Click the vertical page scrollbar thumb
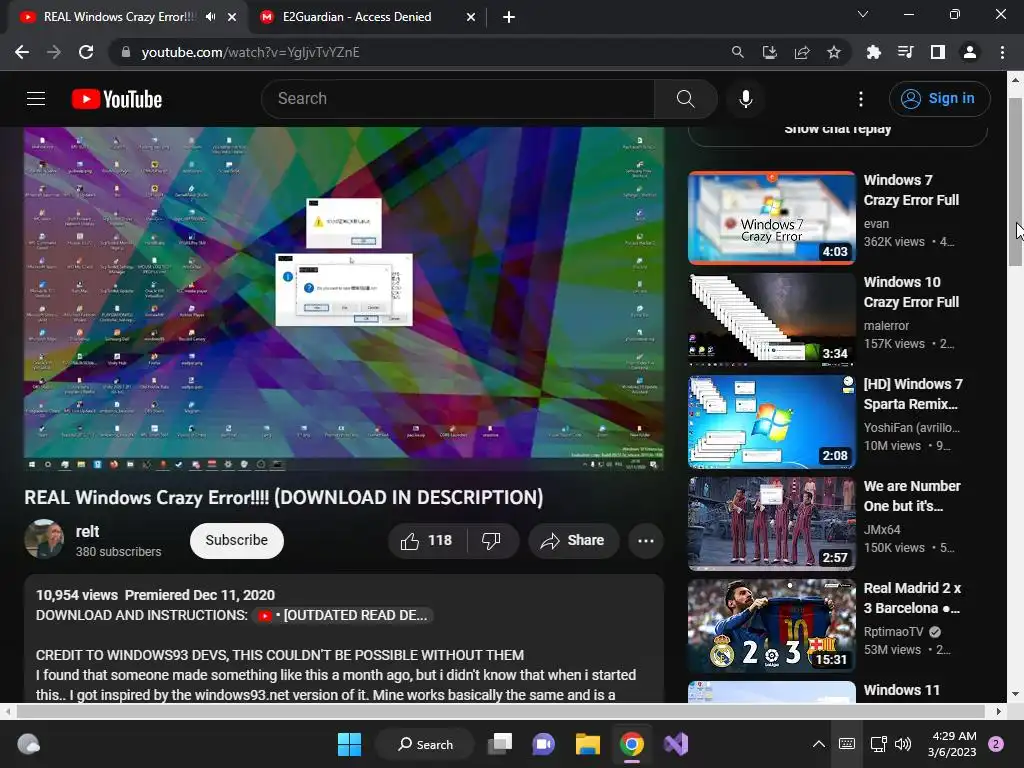Screen dimensions: 1024x768 click(x=1015, y=182)
